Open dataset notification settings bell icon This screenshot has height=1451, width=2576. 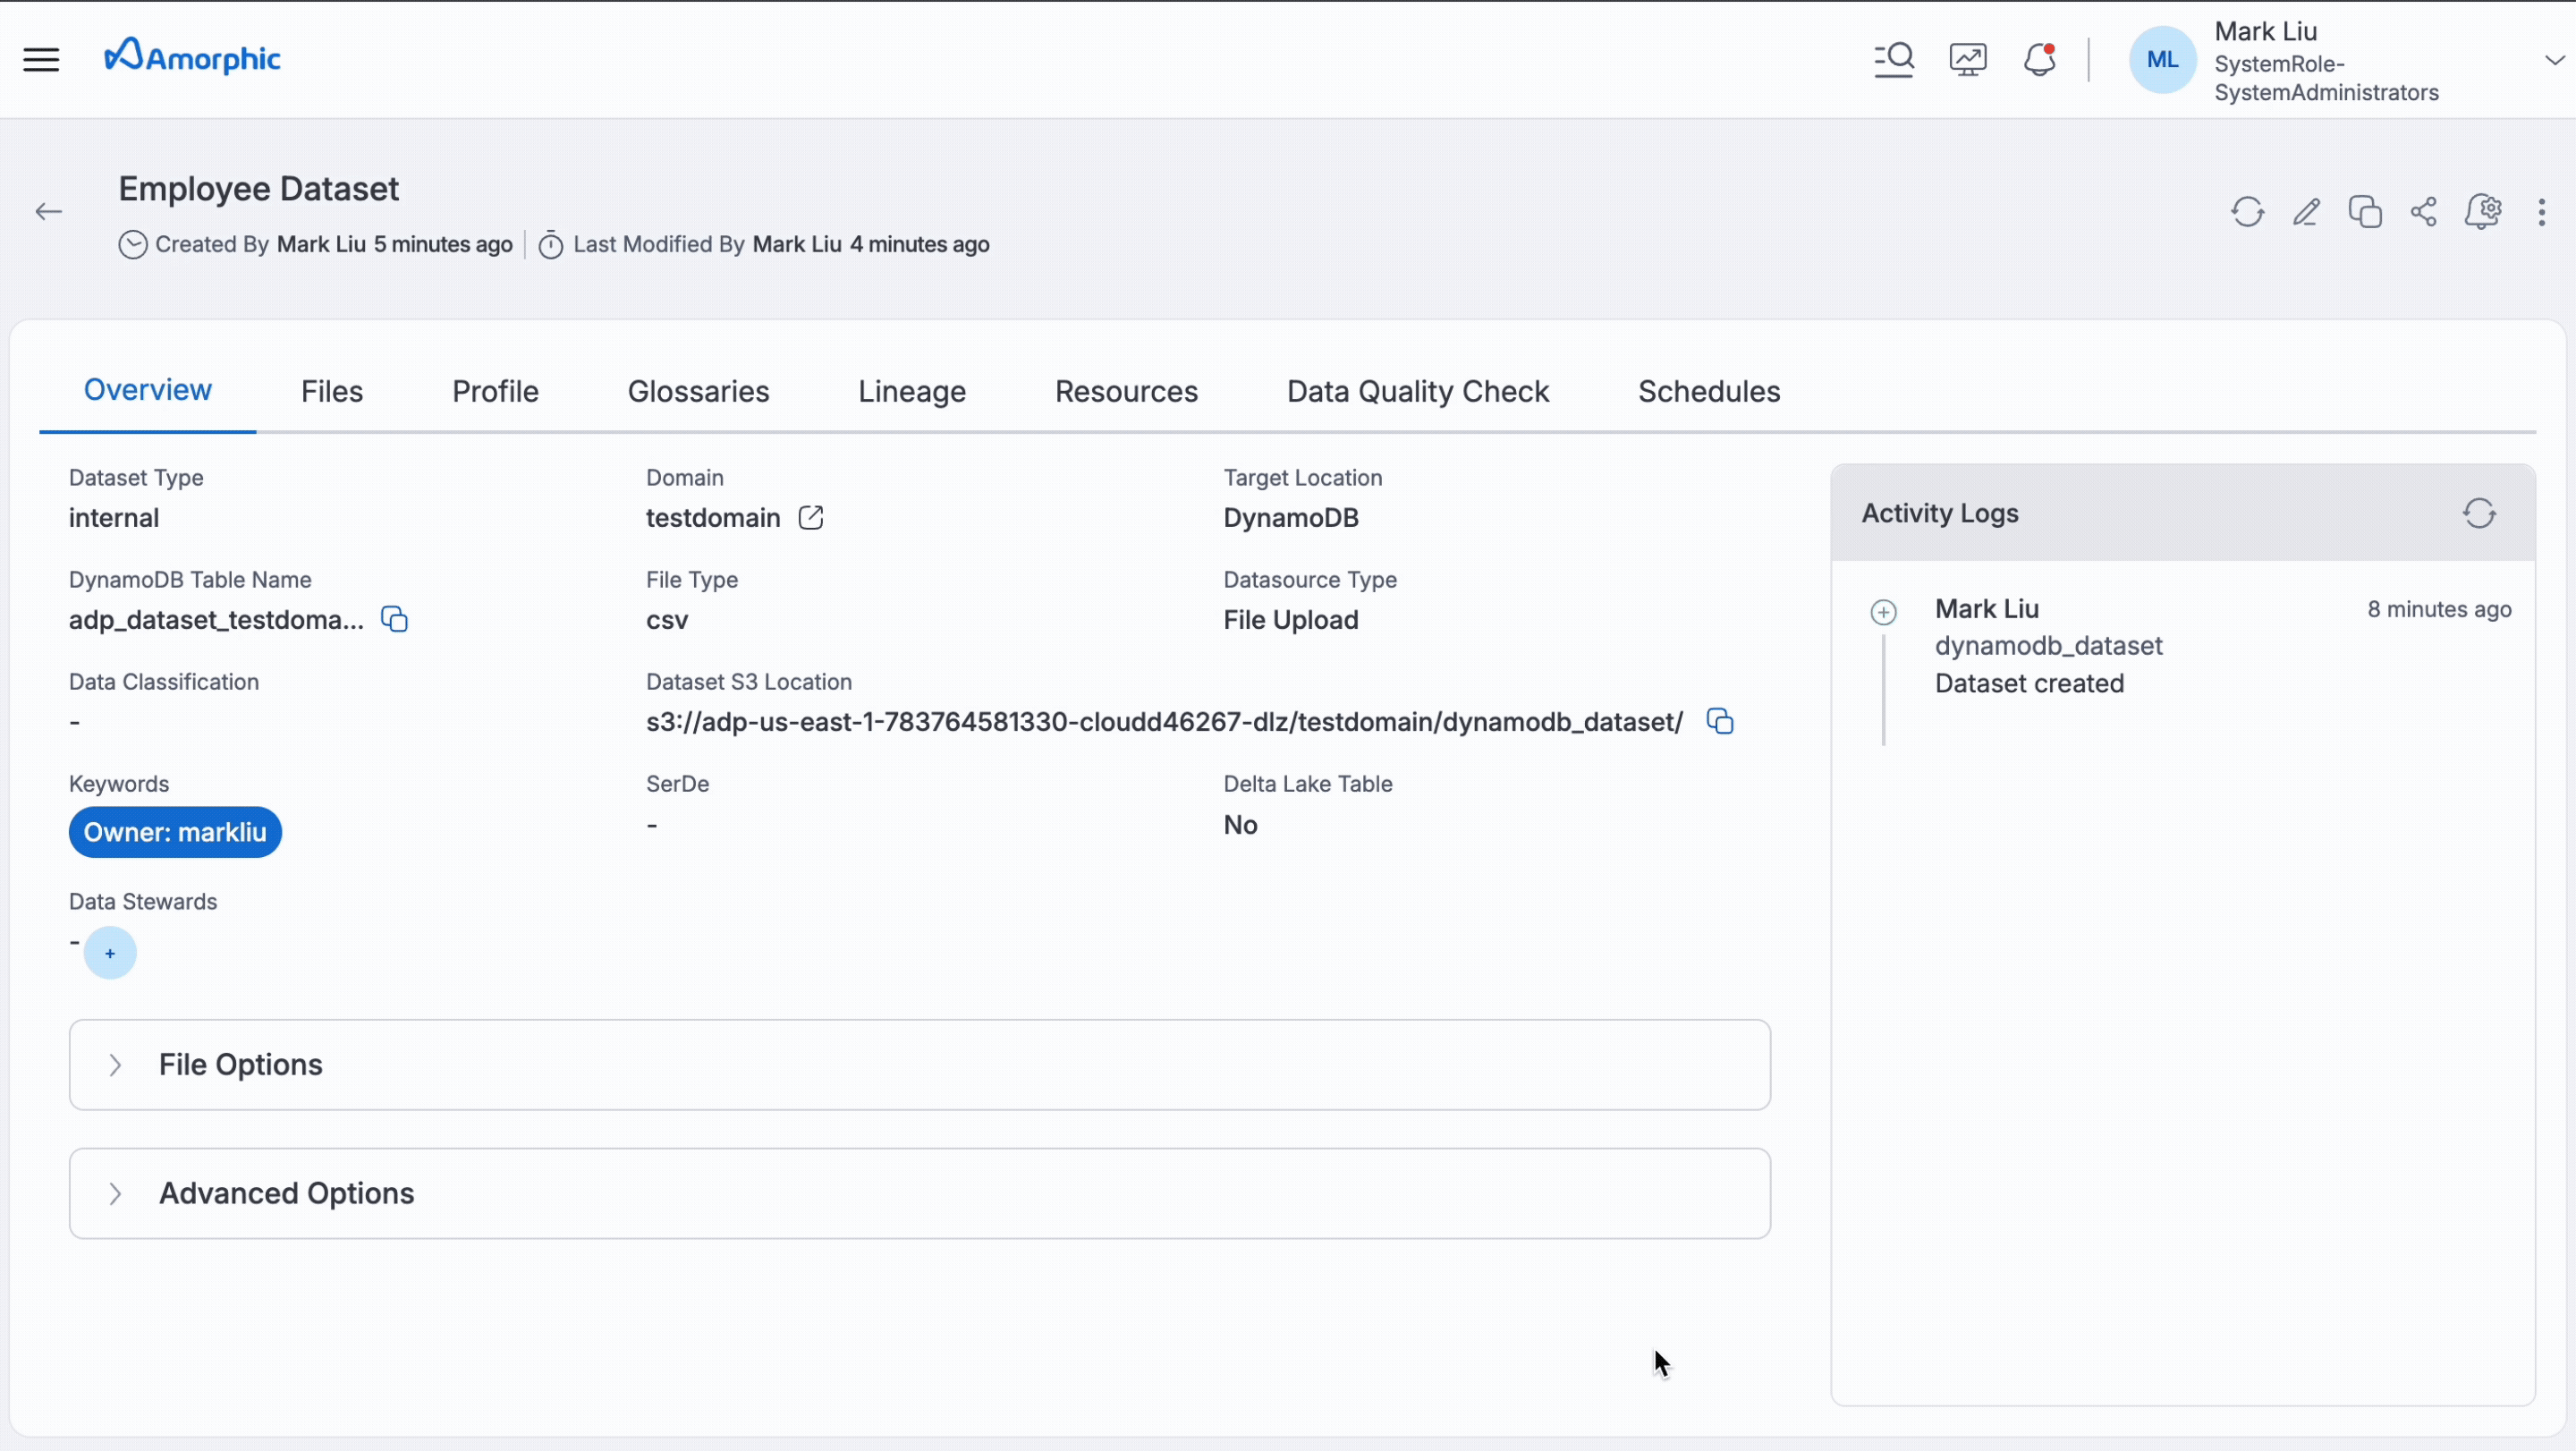coord(2484,212)
